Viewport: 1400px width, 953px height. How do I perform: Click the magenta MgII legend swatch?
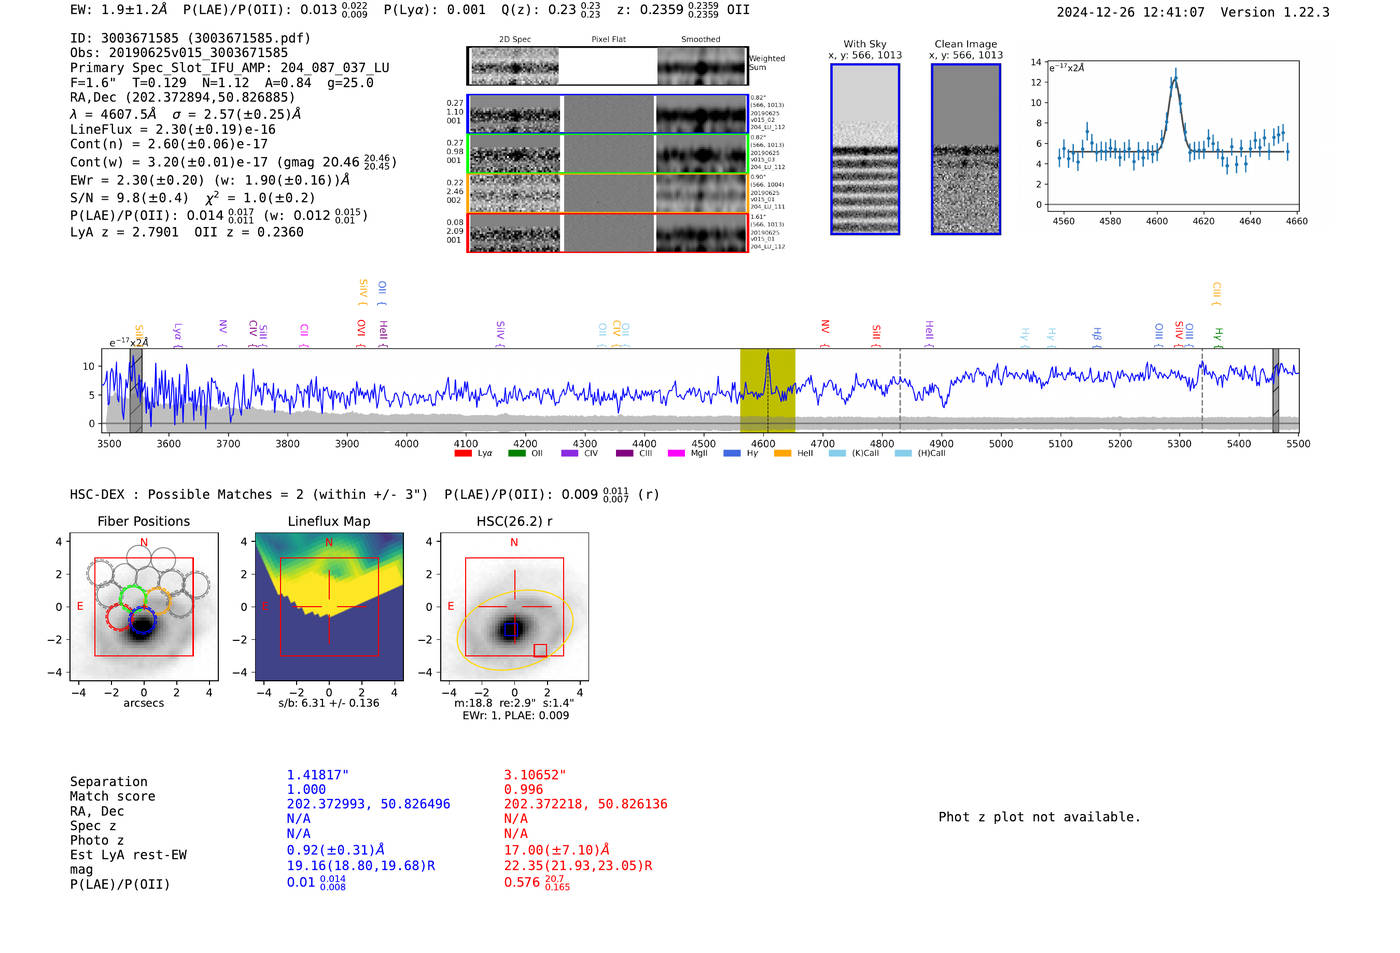[x=677, y=453]
